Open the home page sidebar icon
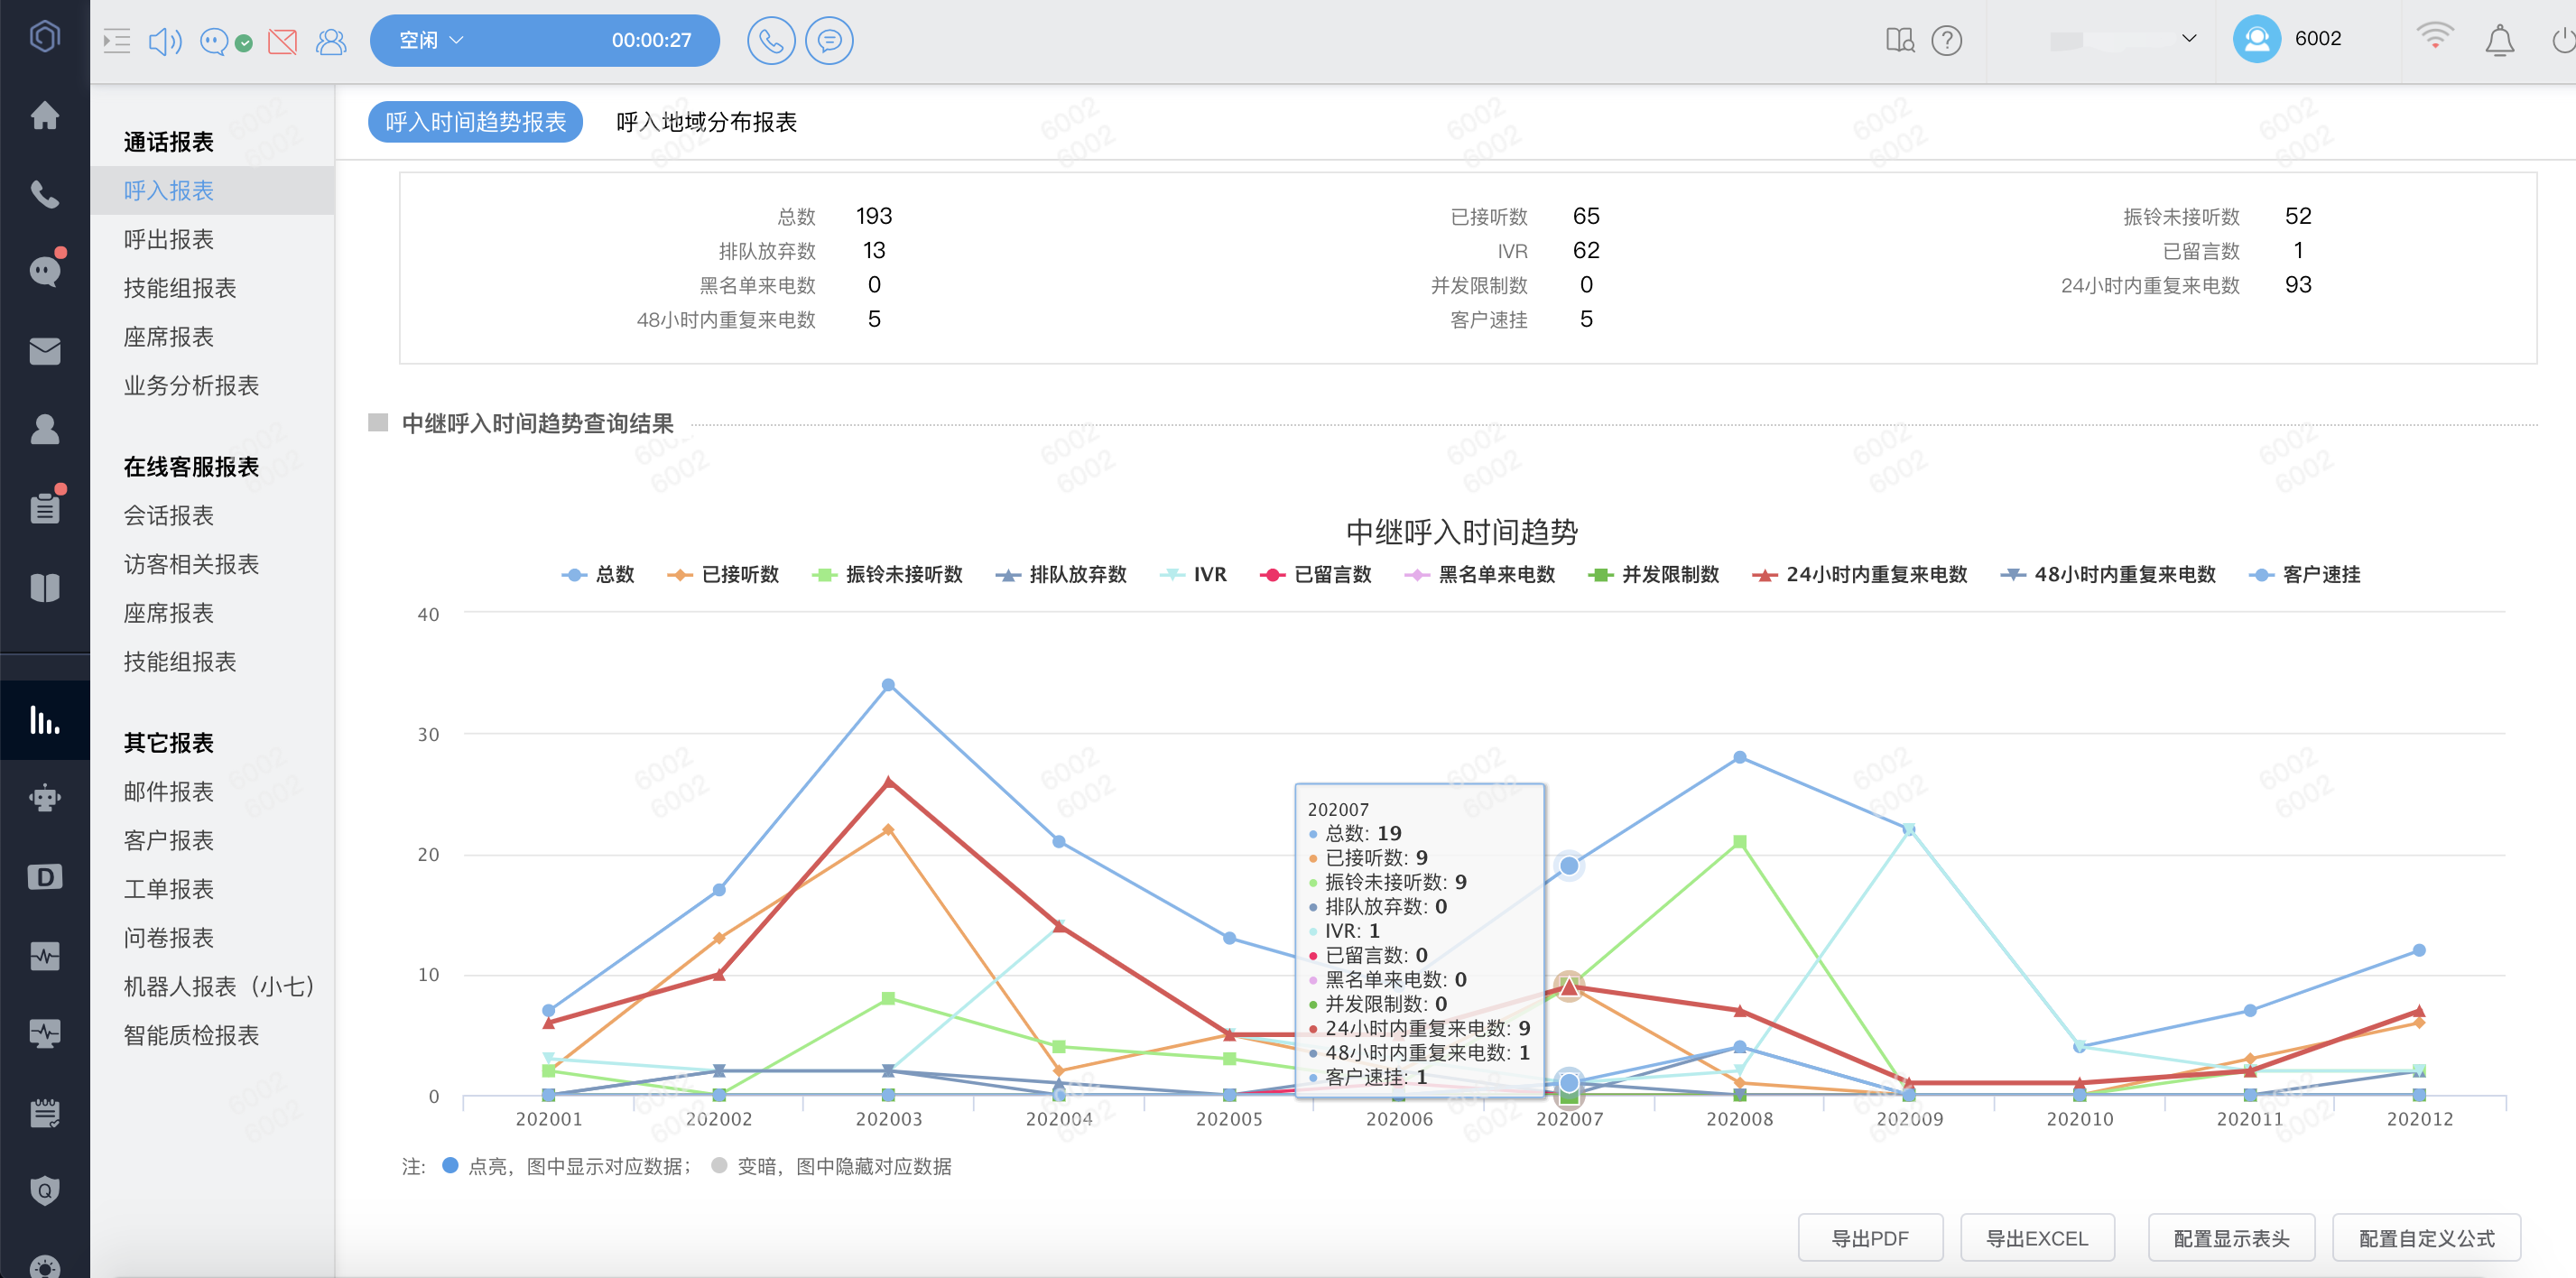Screen dimensions: 2576x1278 point(44,115)
